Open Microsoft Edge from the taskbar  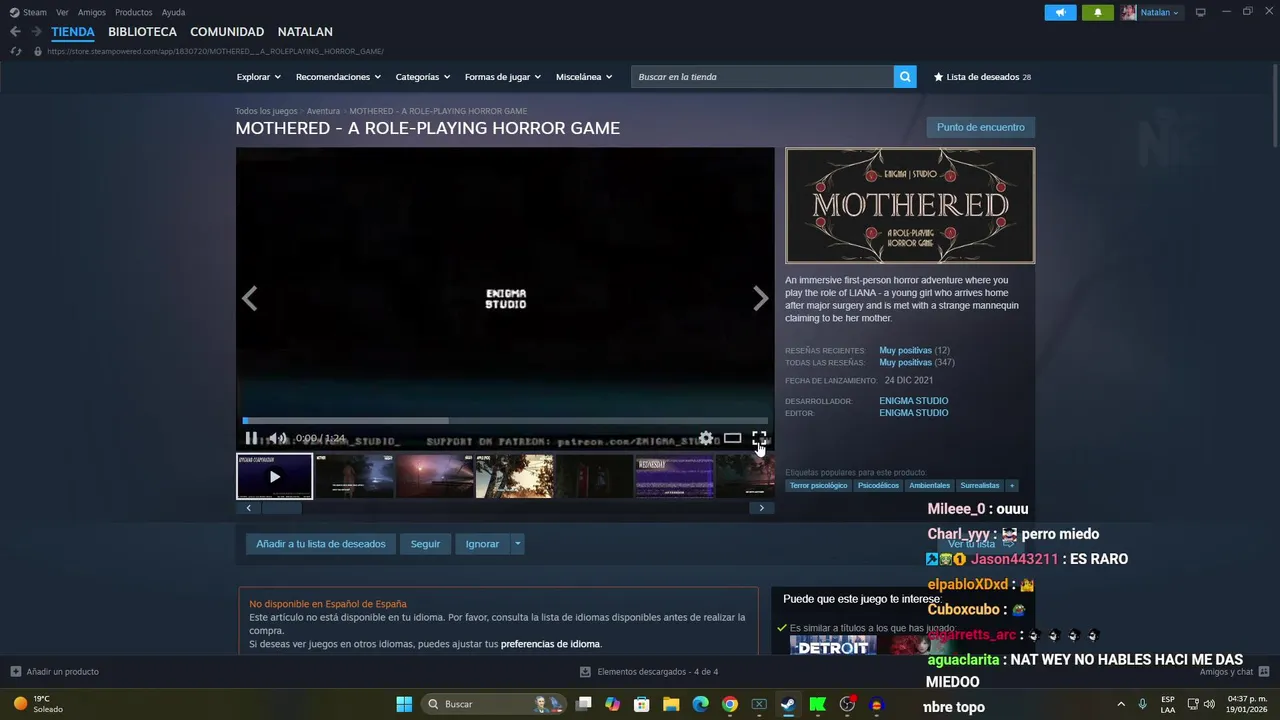(700, 704)
